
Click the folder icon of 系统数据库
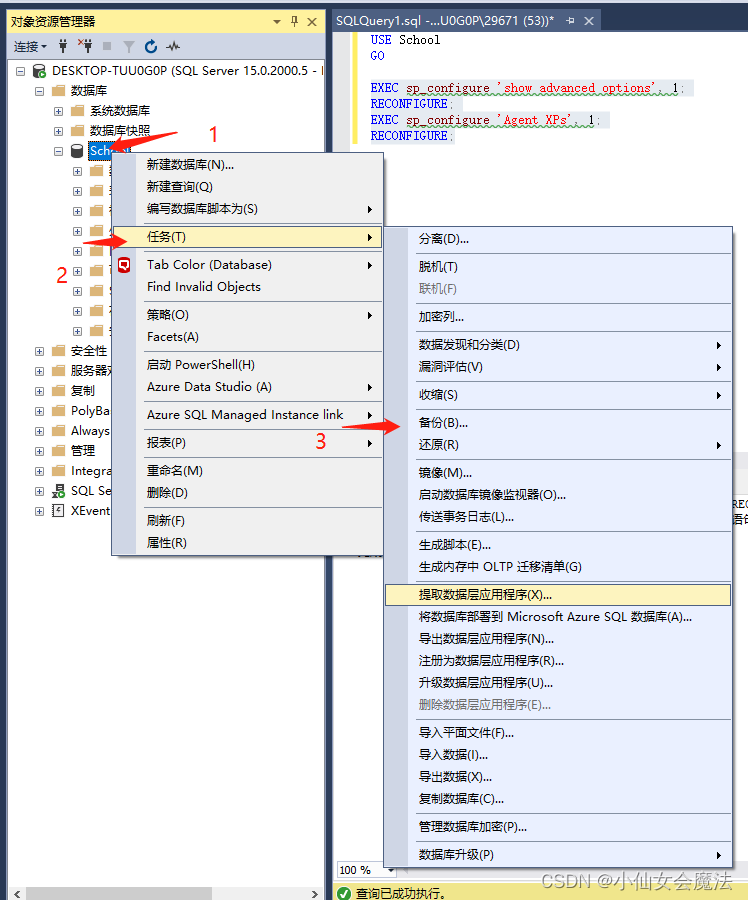pyautogui.click(x=77, y=111)
